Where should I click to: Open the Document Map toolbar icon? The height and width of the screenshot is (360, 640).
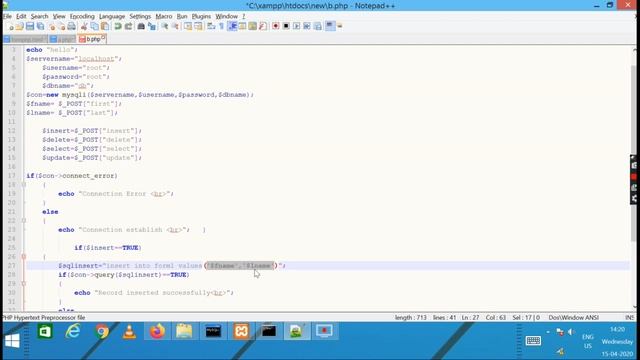[x=253, y=27]
